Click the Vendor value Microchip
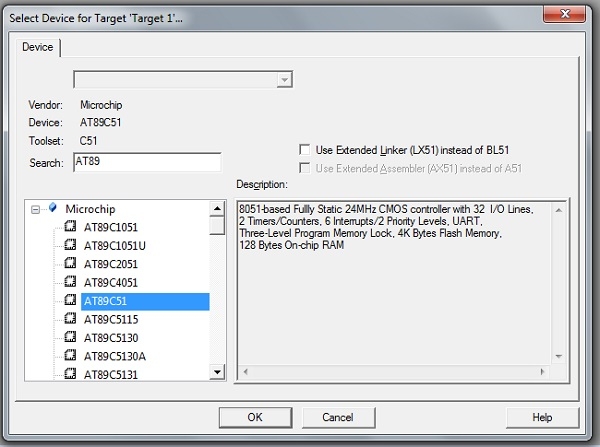 (101, 105)
